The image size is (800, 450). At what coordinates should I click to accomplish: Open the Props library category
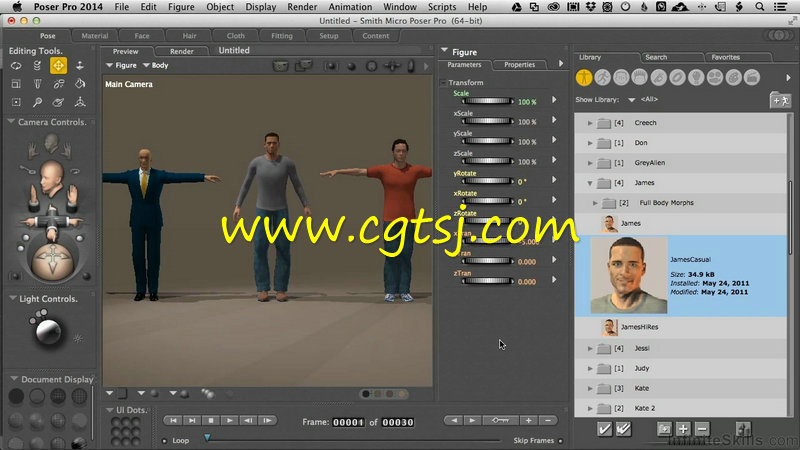point(678,78)
